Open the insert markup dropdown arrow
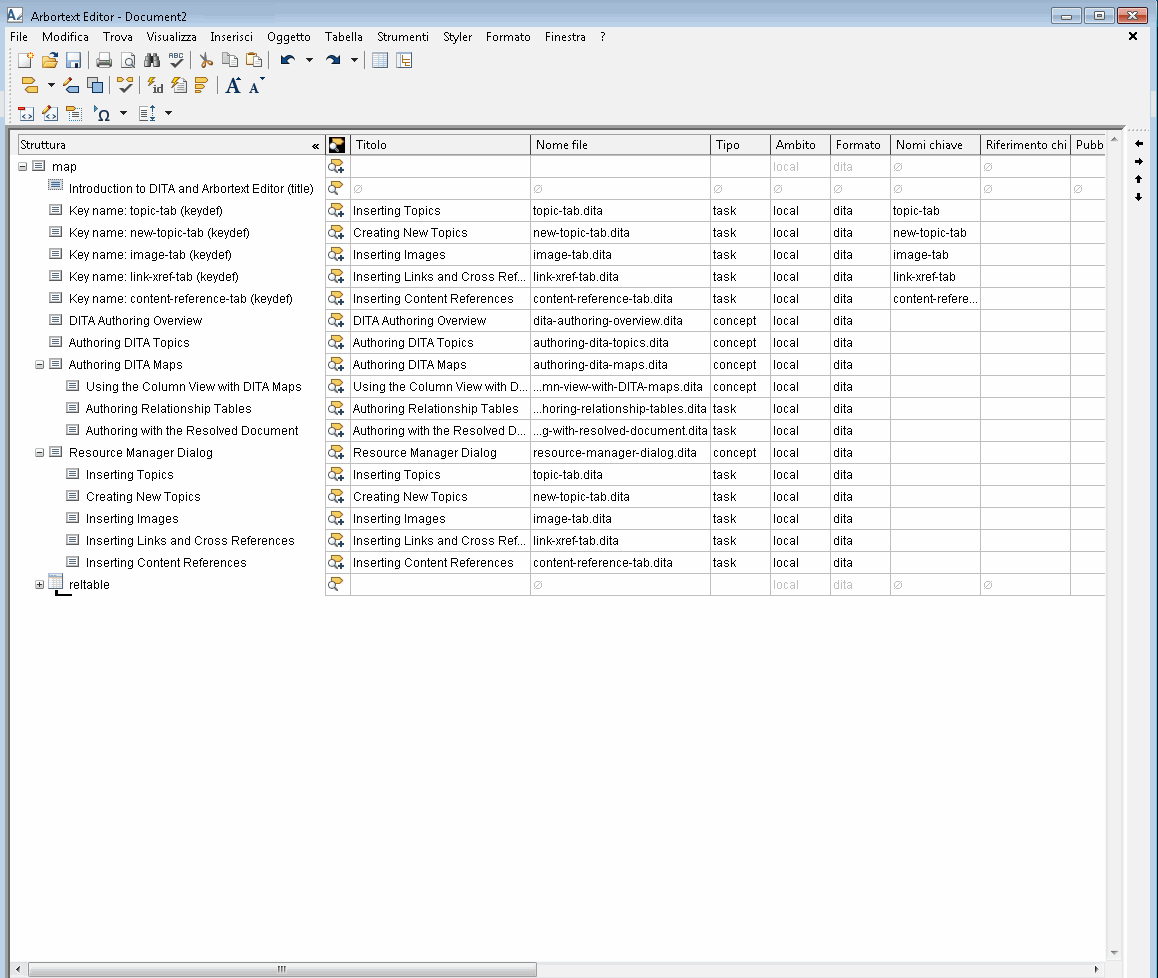Screen dimensions: 1158x978 pos(51,86)
